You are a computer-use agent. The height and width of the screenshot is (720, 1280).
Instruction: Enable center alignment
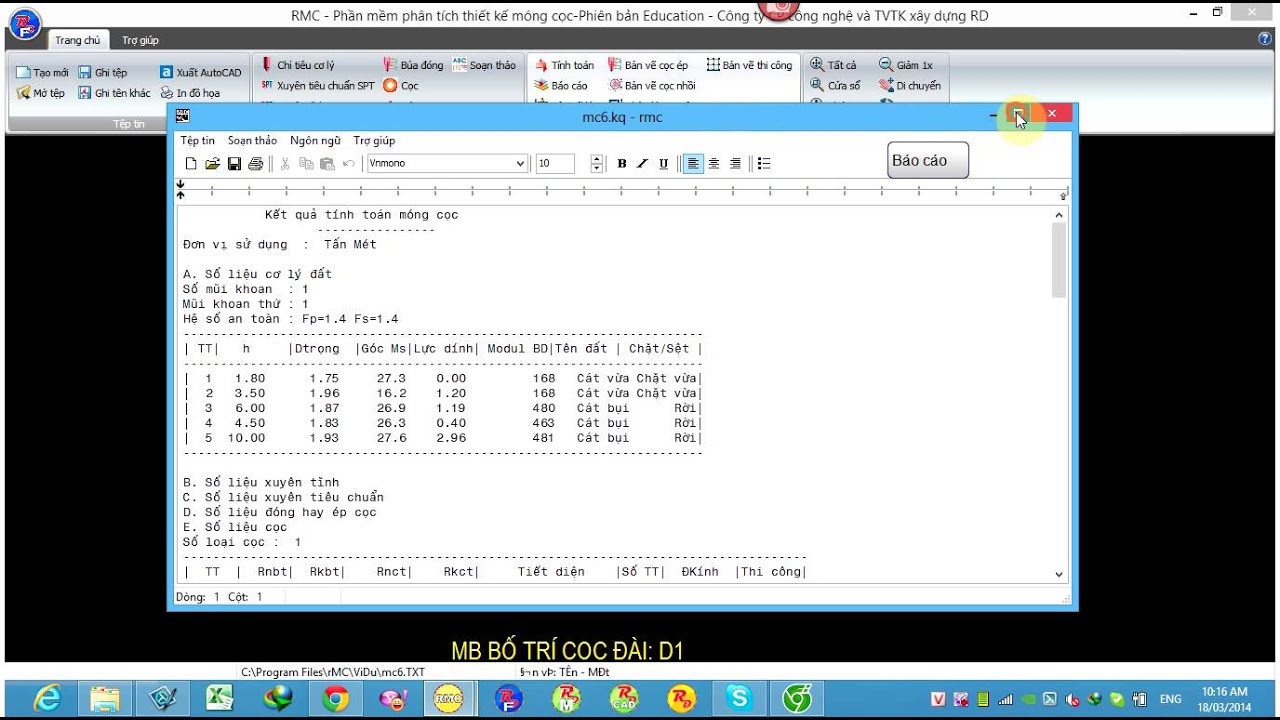coord(714,164)
